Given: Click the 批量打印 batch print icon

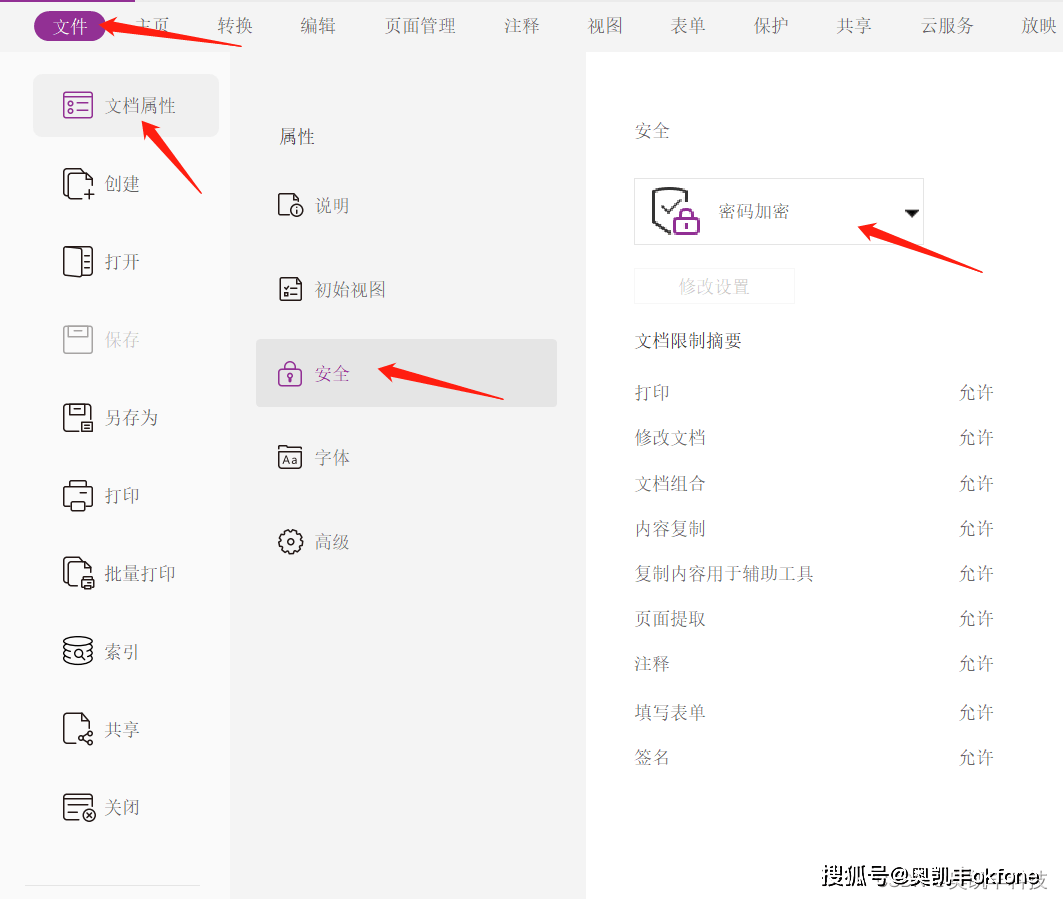Looking at the screenshot, I should pyautogui.click(x=78, y=574).
